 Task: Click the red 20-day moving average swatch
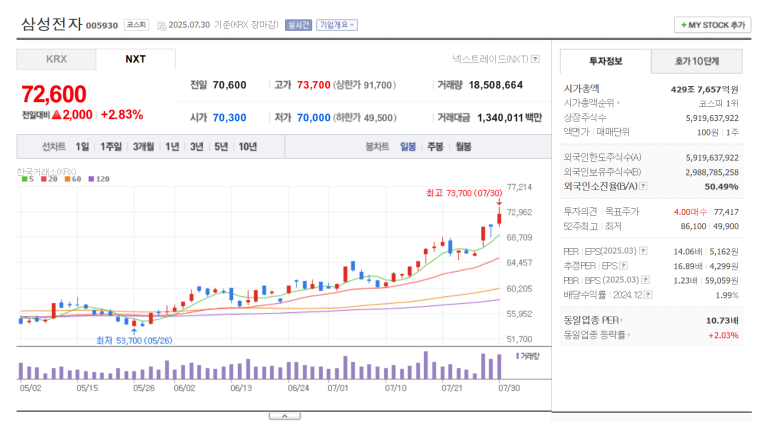[44, 179]
